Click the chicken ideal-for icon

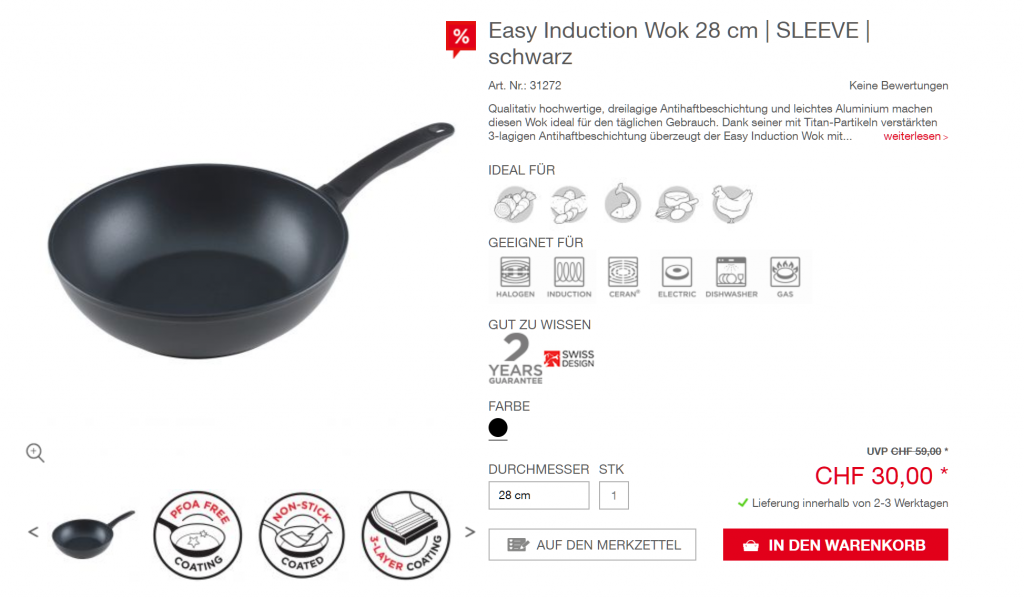click(731, 203)
